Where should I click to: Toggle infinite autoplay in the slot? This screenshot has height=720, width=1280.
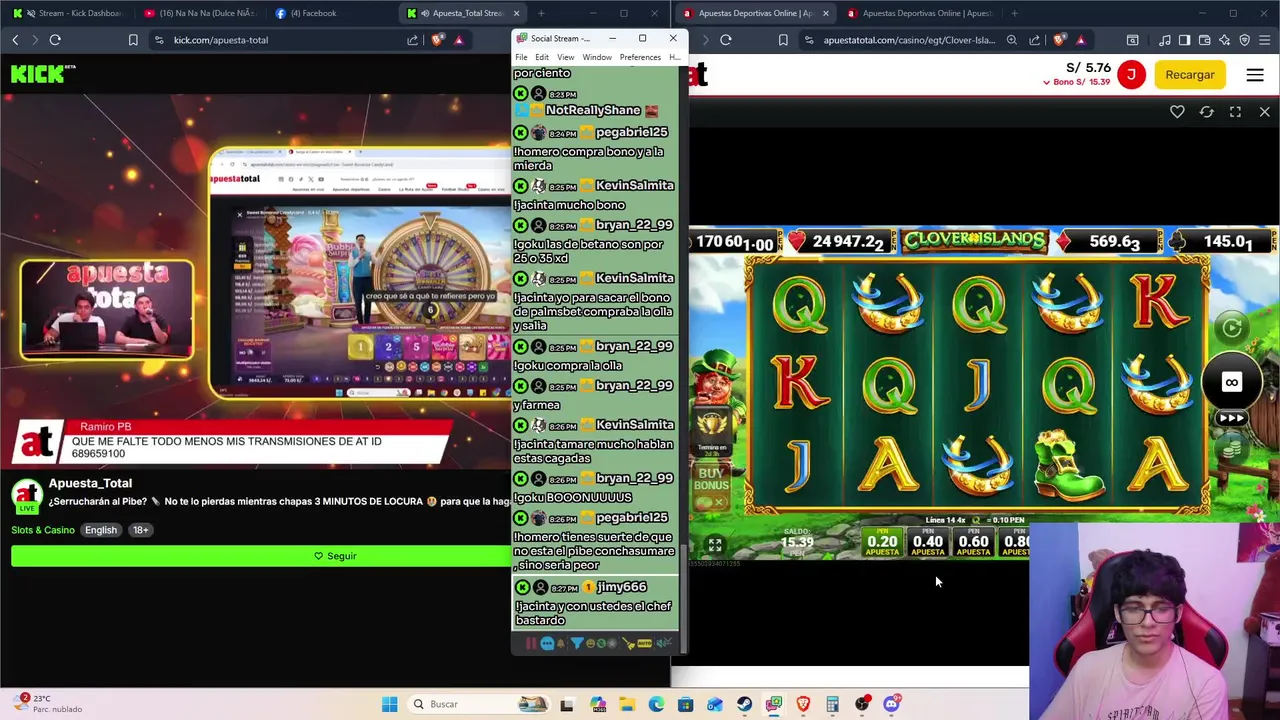1232,382
